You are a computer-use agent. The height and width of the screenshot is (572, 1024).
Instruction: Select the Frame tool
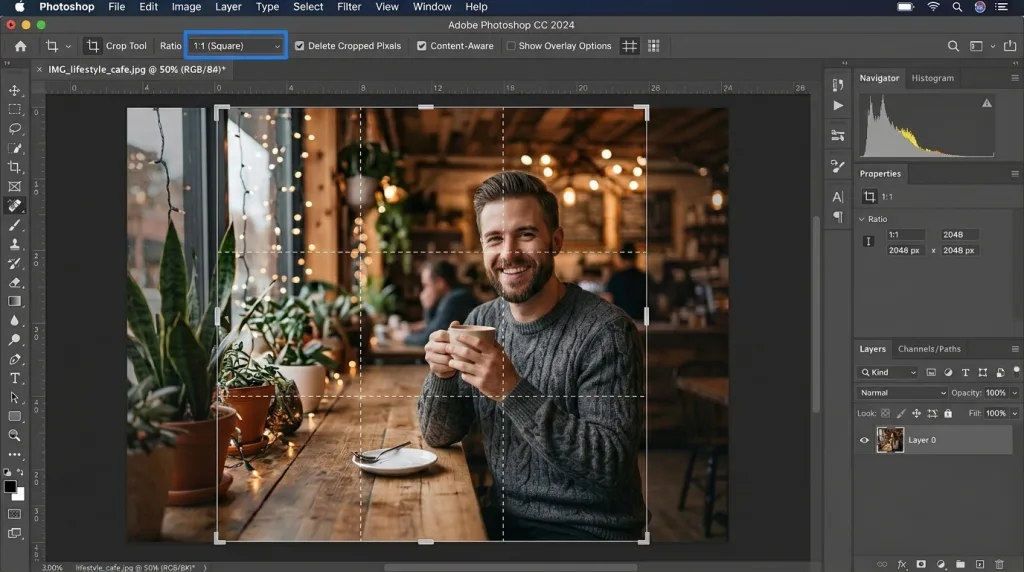14,186
